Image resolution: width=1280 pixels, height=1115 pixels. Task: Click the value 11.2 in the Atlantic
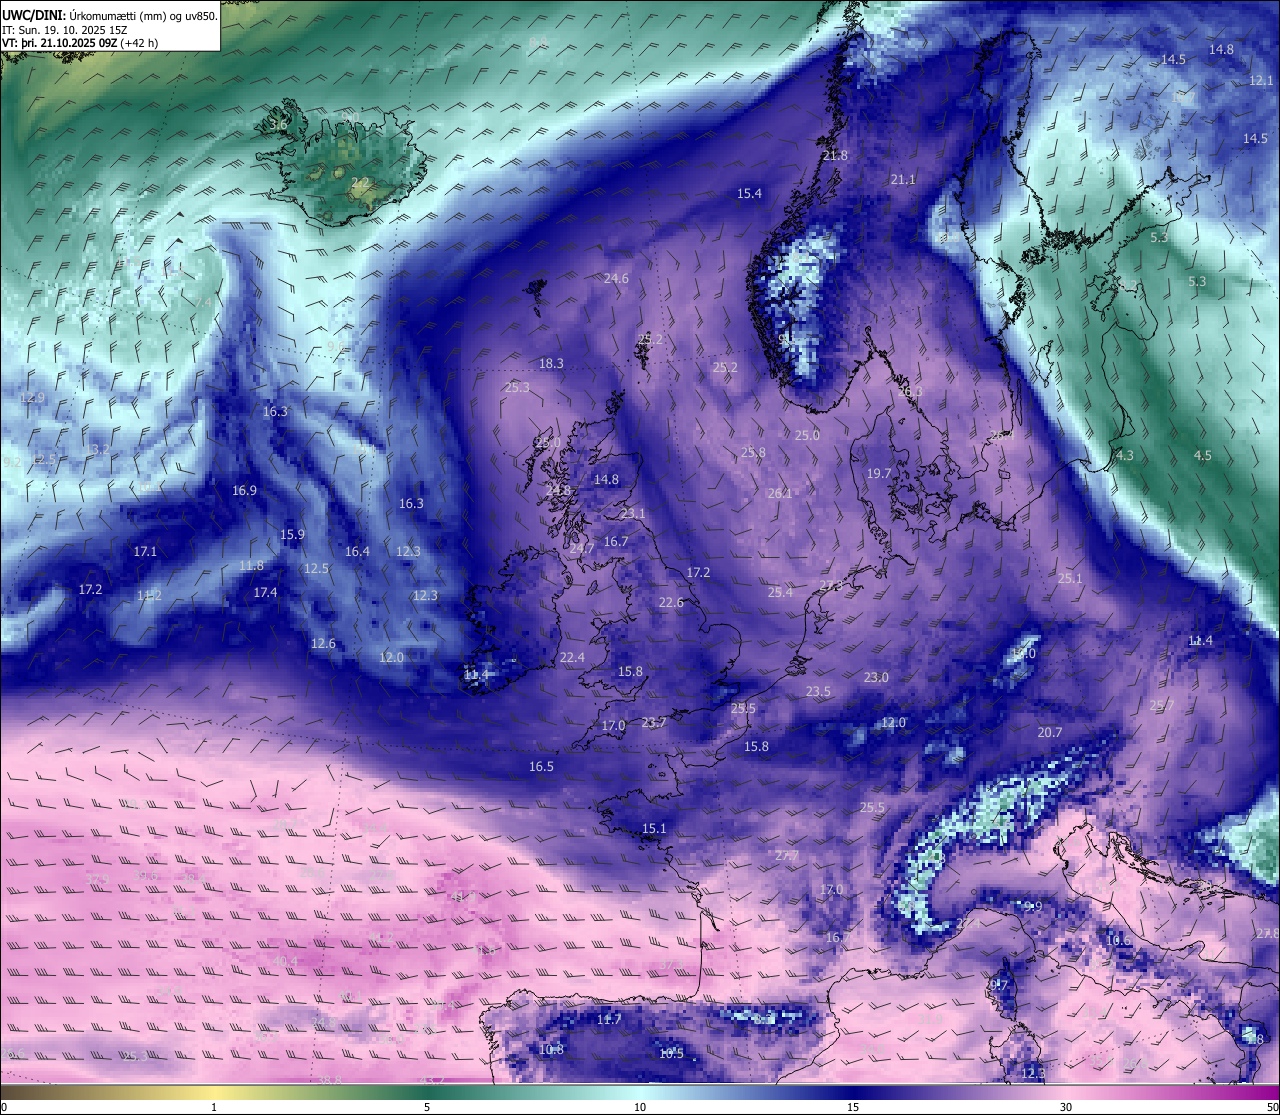(x=149, y=595)
